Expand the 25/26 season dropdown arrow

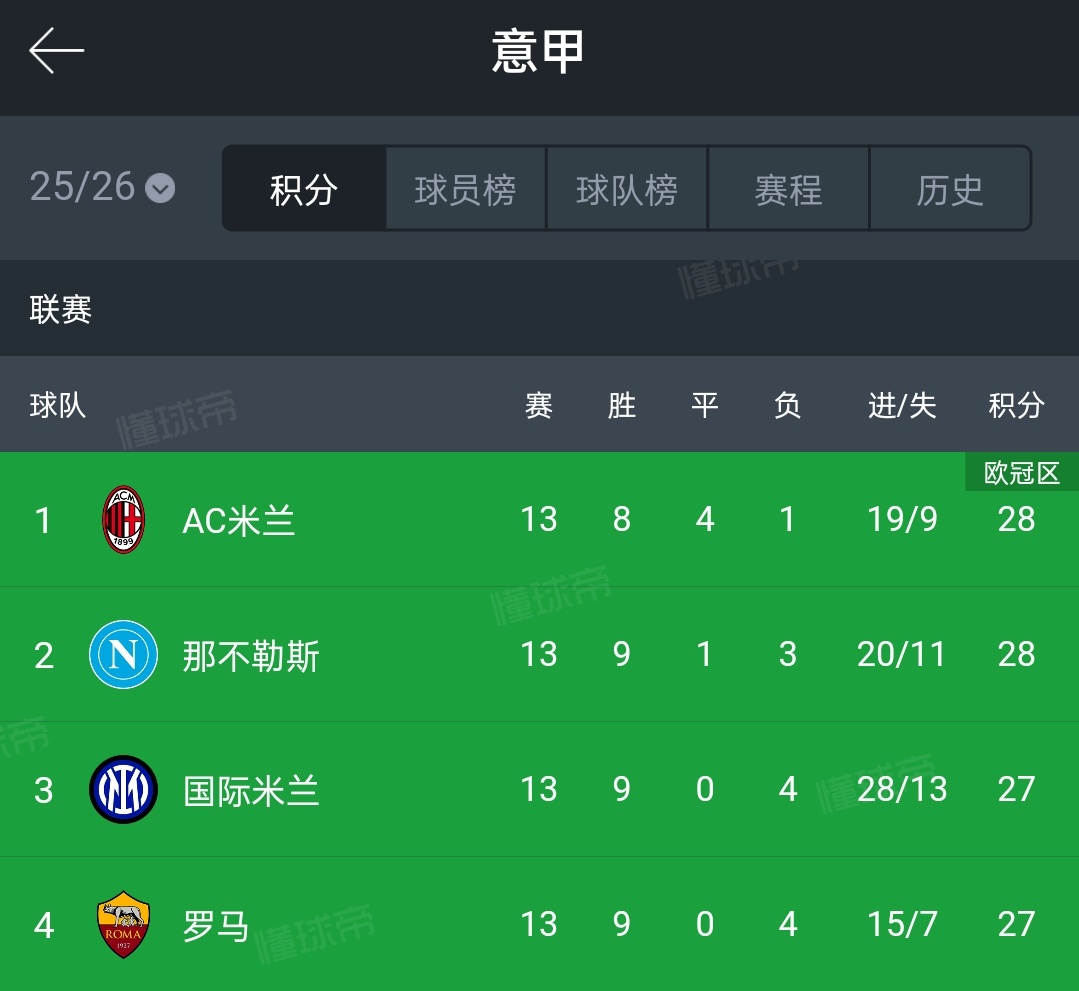(160, 188)
